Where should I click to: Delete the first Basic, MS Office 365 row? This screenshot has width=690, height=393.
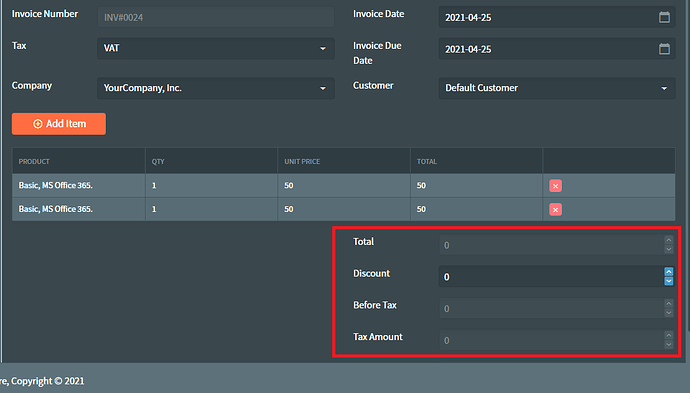555,186
